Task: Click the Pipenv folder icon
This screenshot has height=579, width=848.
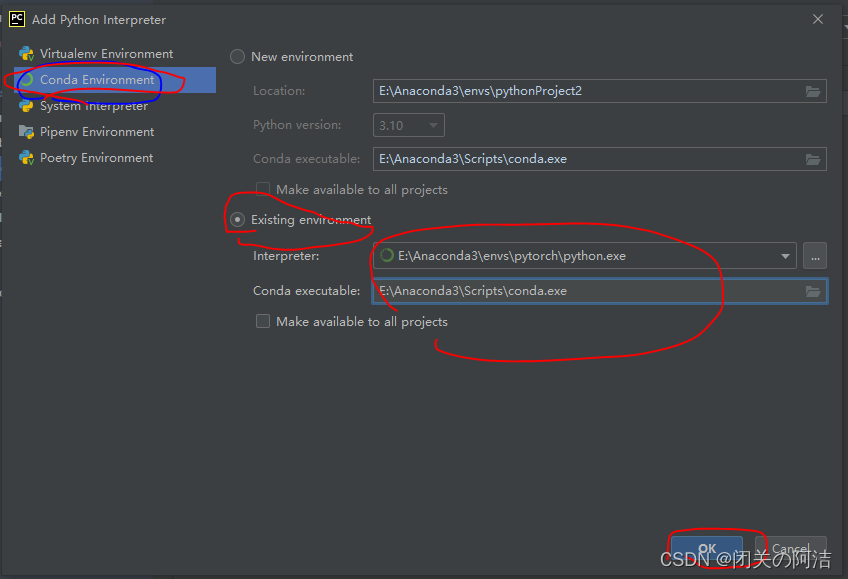Action: (26, 131)
